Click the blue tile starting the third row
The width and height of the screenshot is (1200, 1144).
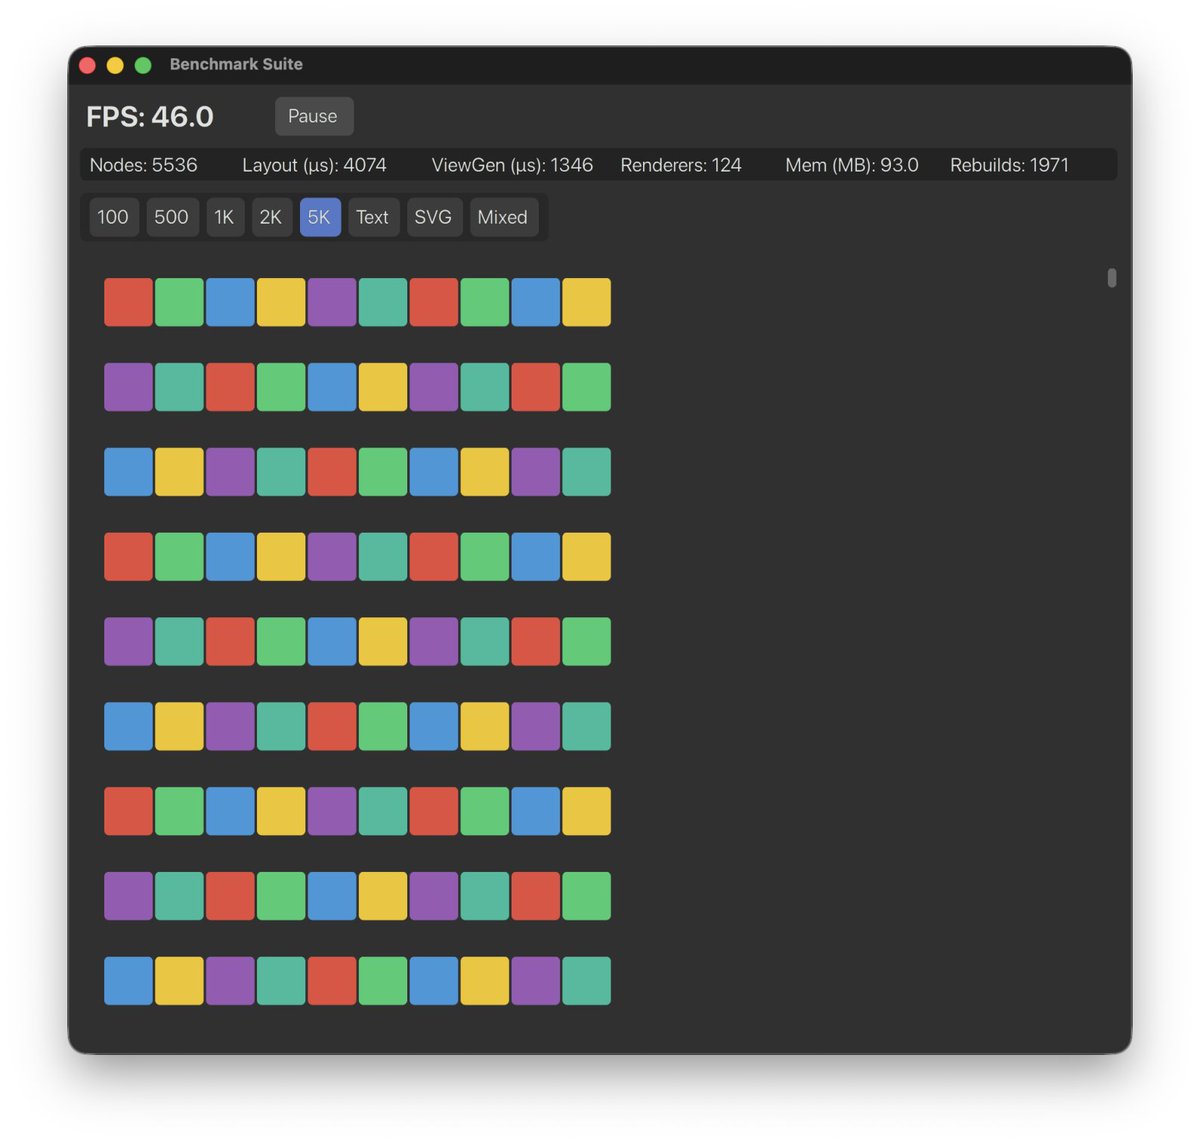point(128,470)
